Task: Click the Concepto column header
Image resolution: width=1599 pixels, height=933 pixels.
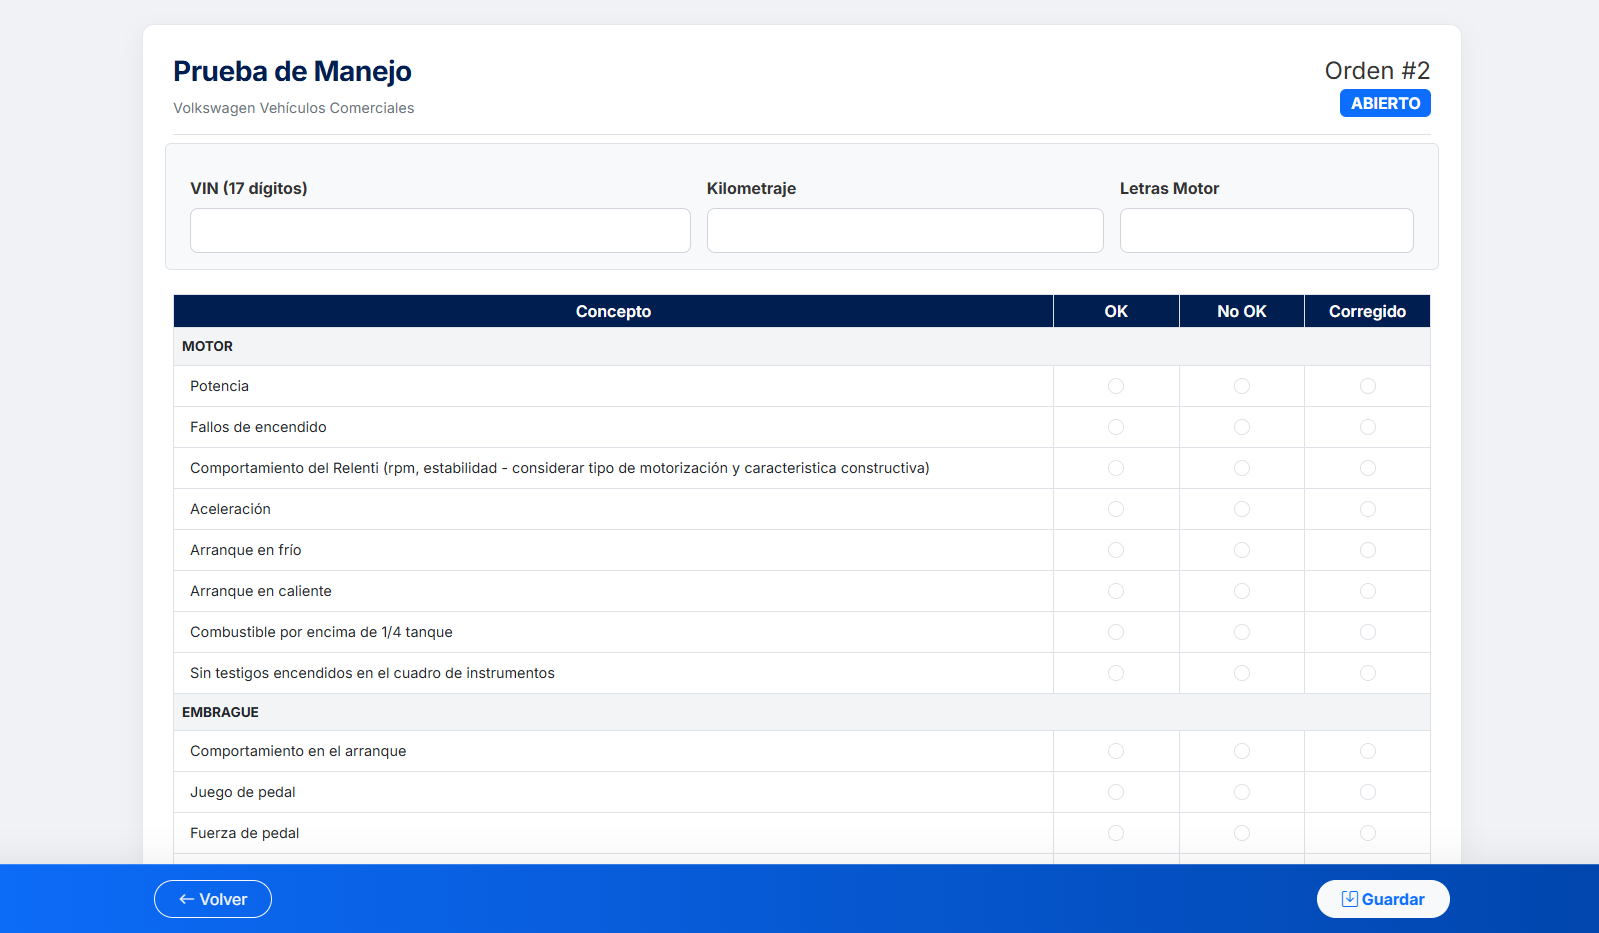Action: [x=613, y=311]
